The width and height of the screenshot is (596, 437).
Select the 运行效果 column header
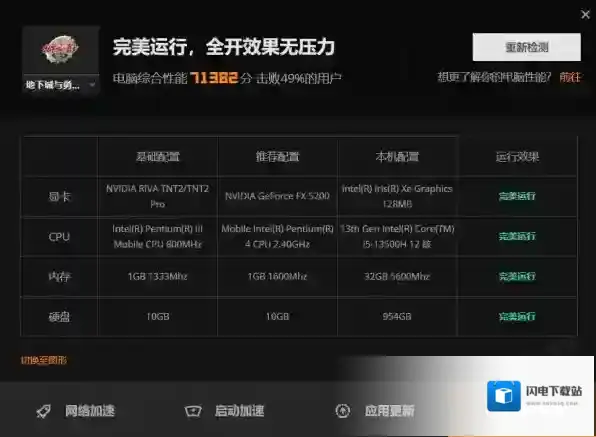[517, 157]
